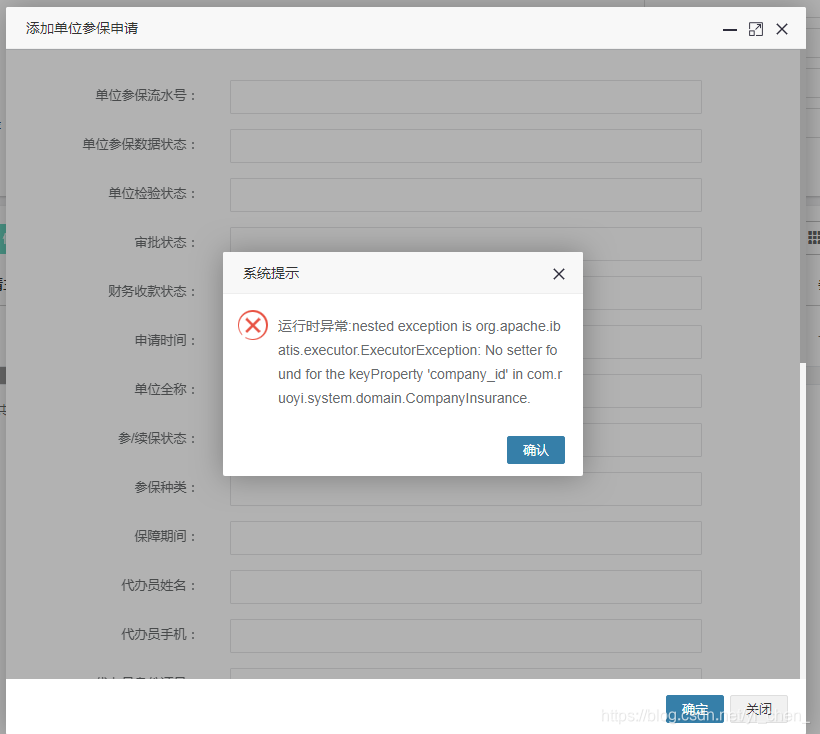
Task: Focus the 代办员手机 input field
Action: (x=465, y=636)
